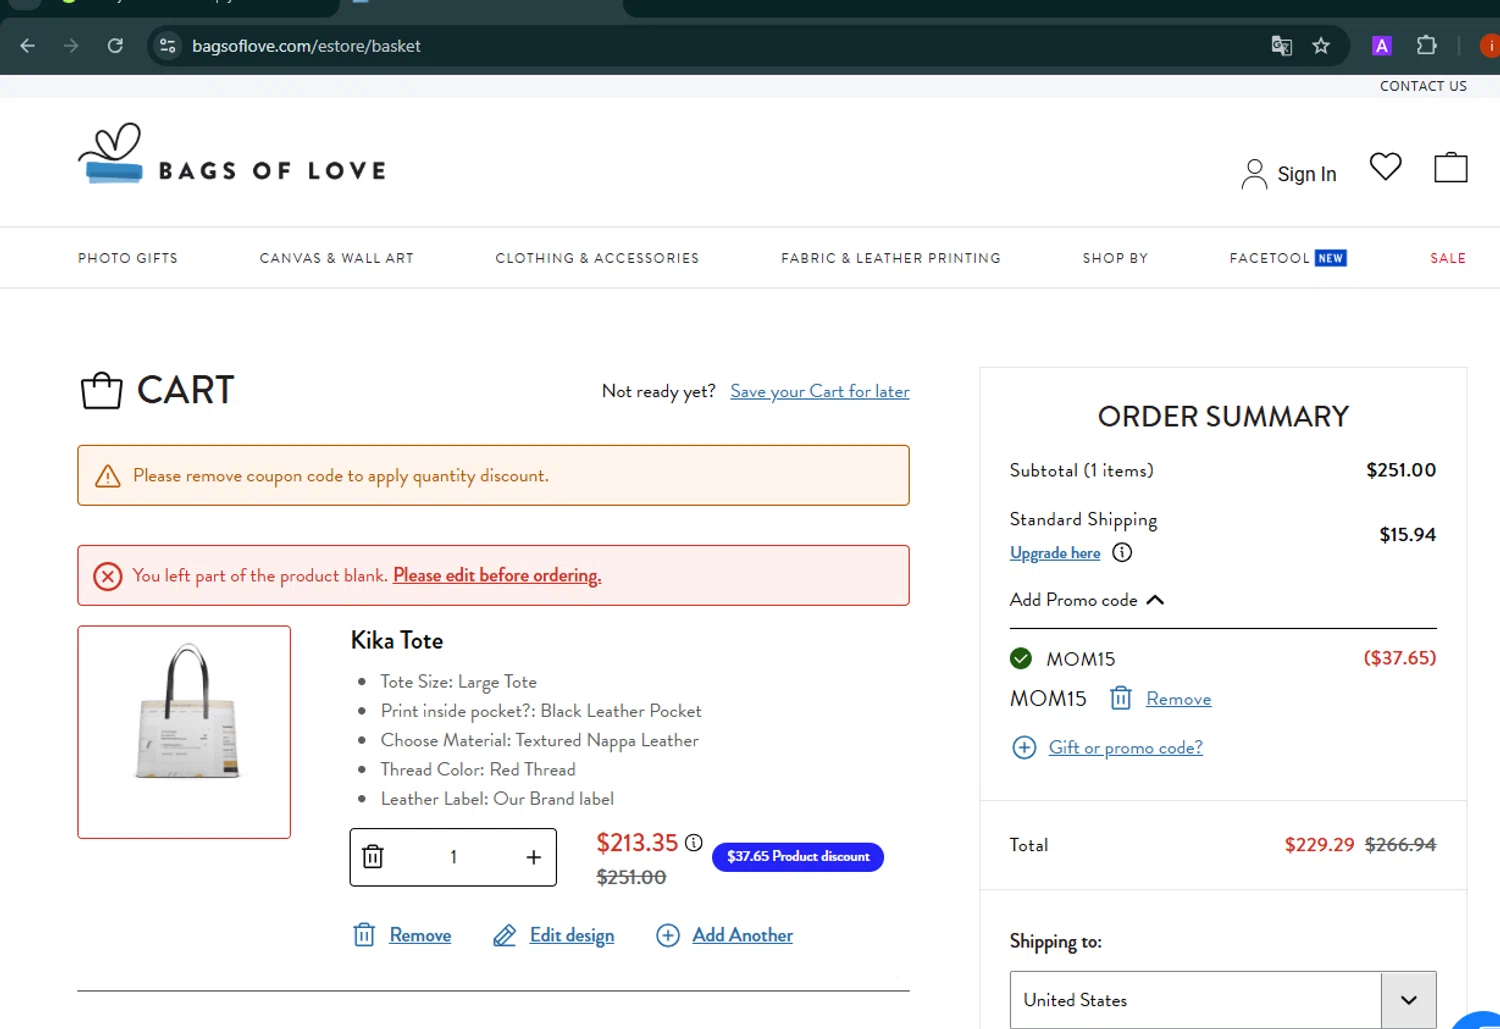
Task: Open the shopping bag icon in header
Action: click(1450, 167)
